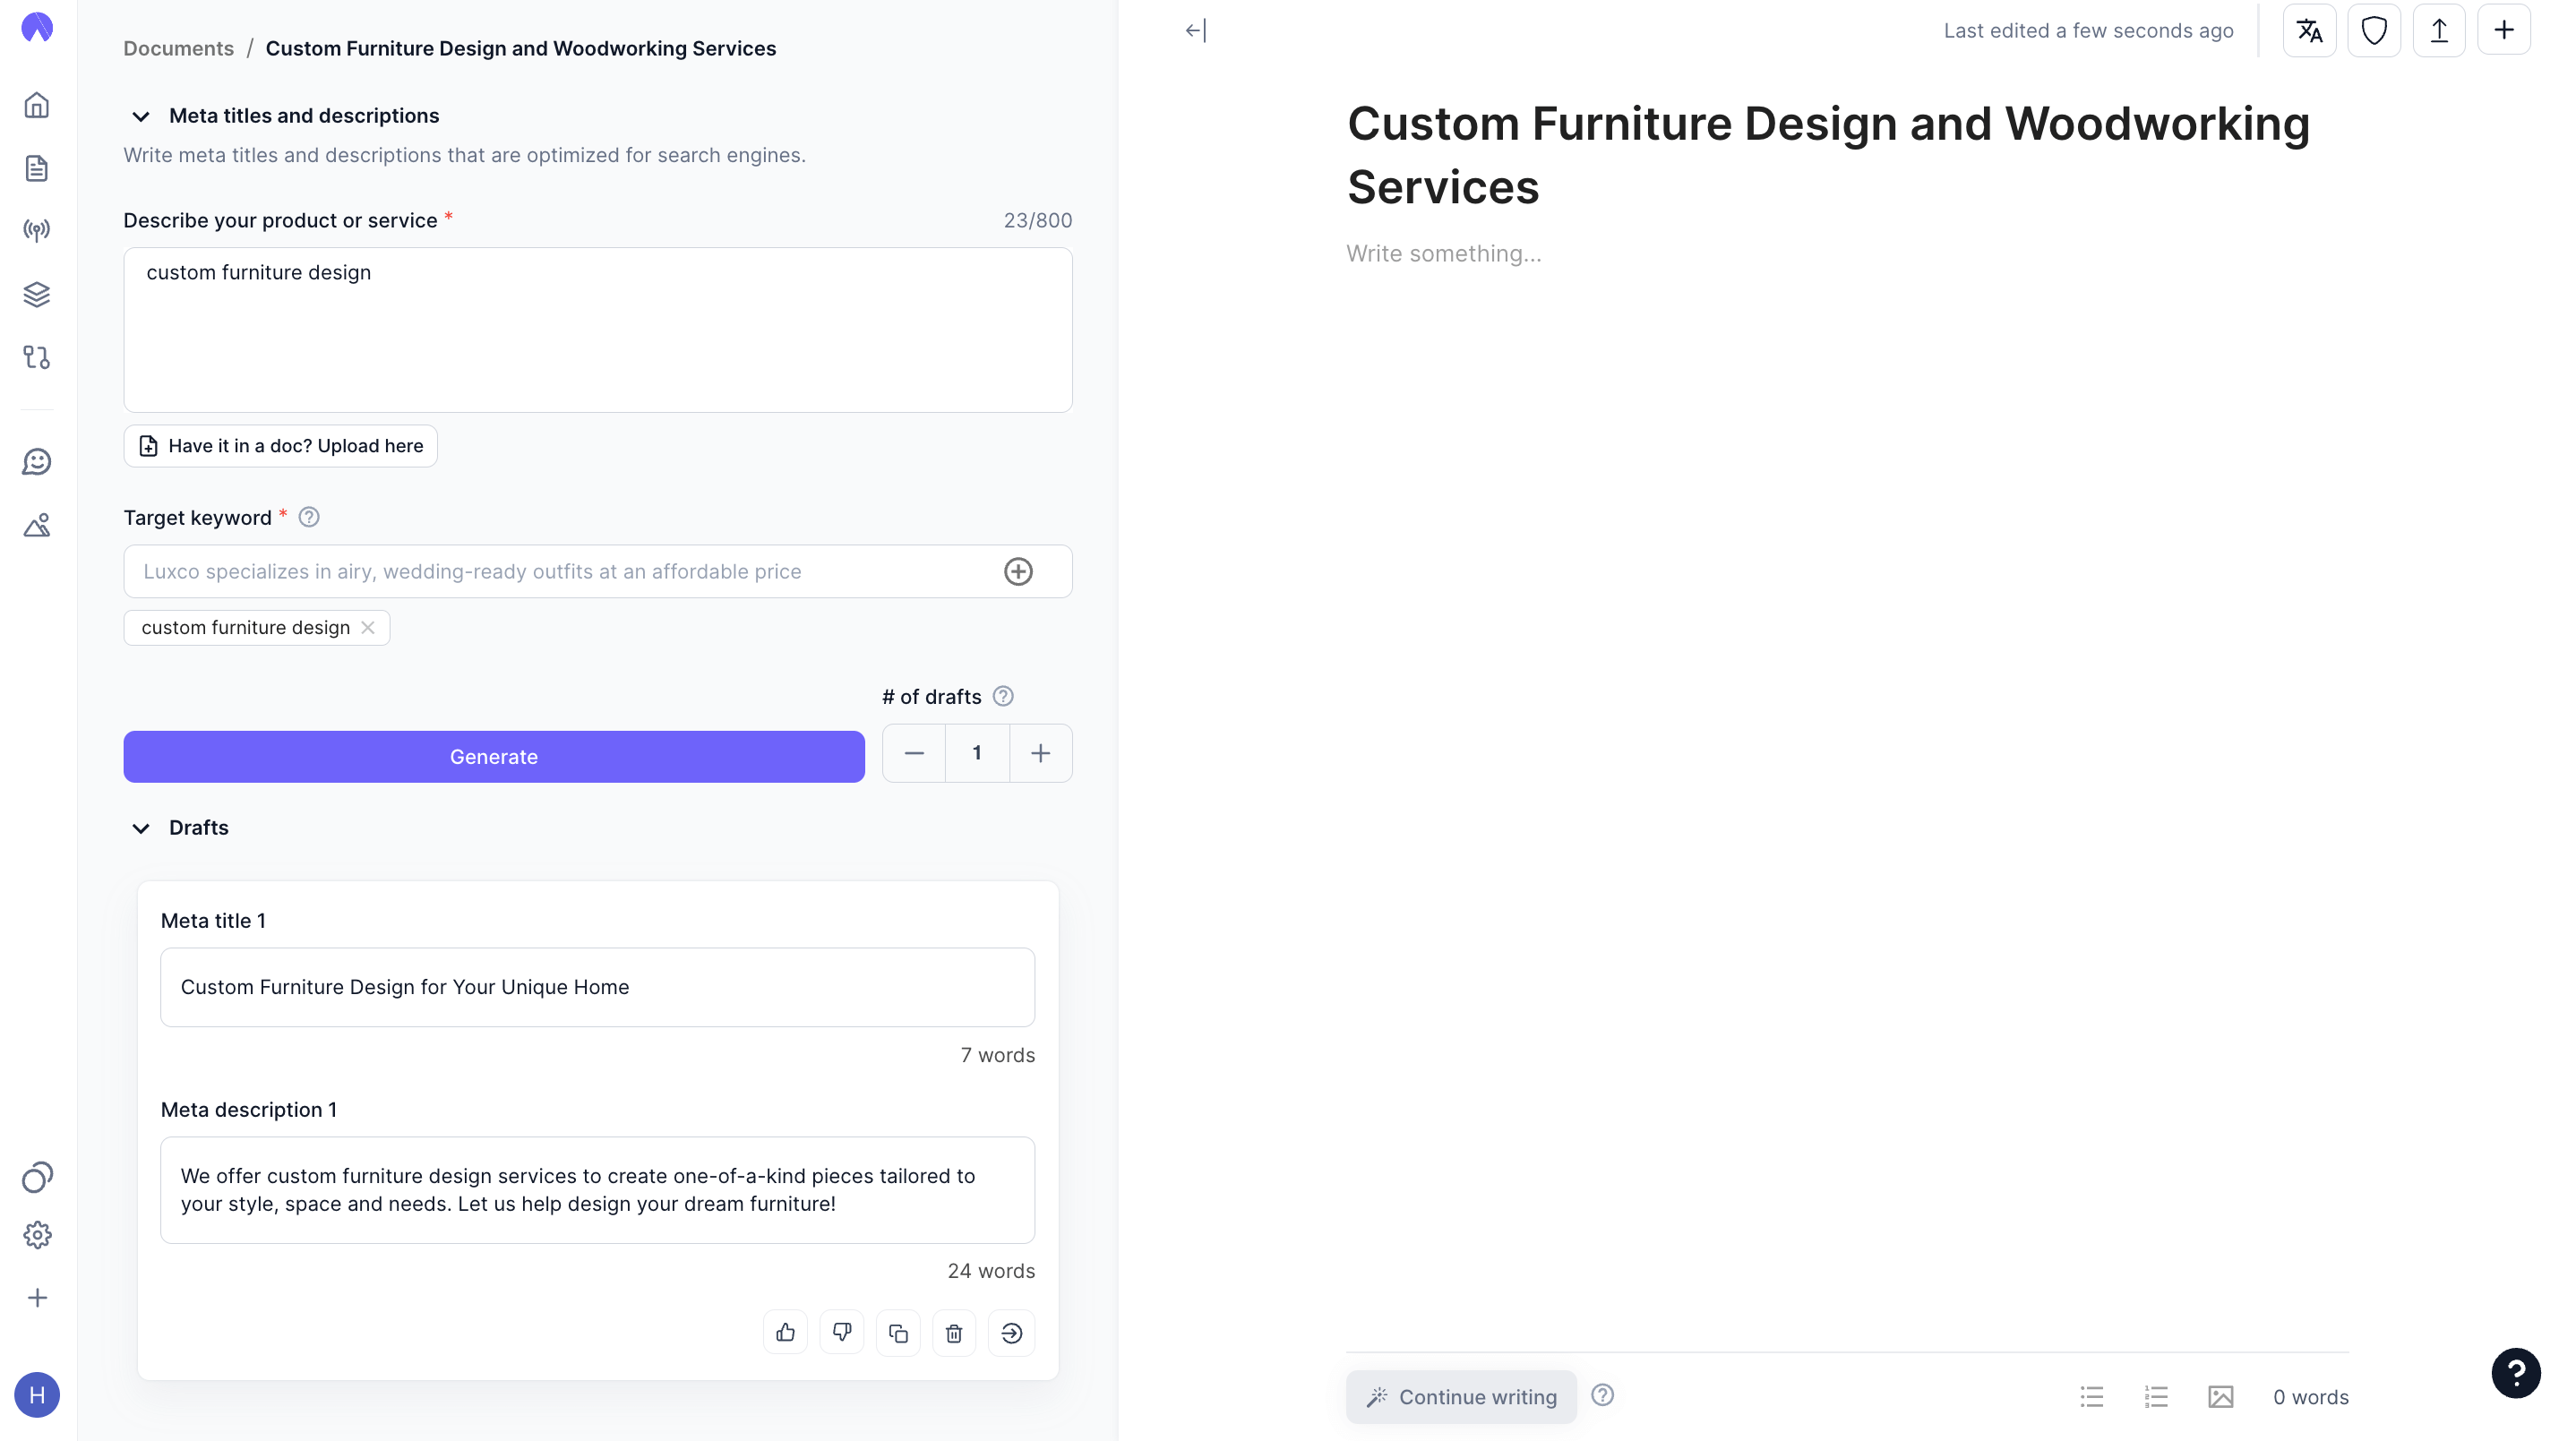This screenshot has height=1441, width=2576.
Task: Collapse the Drafts section
Action: 141,828
